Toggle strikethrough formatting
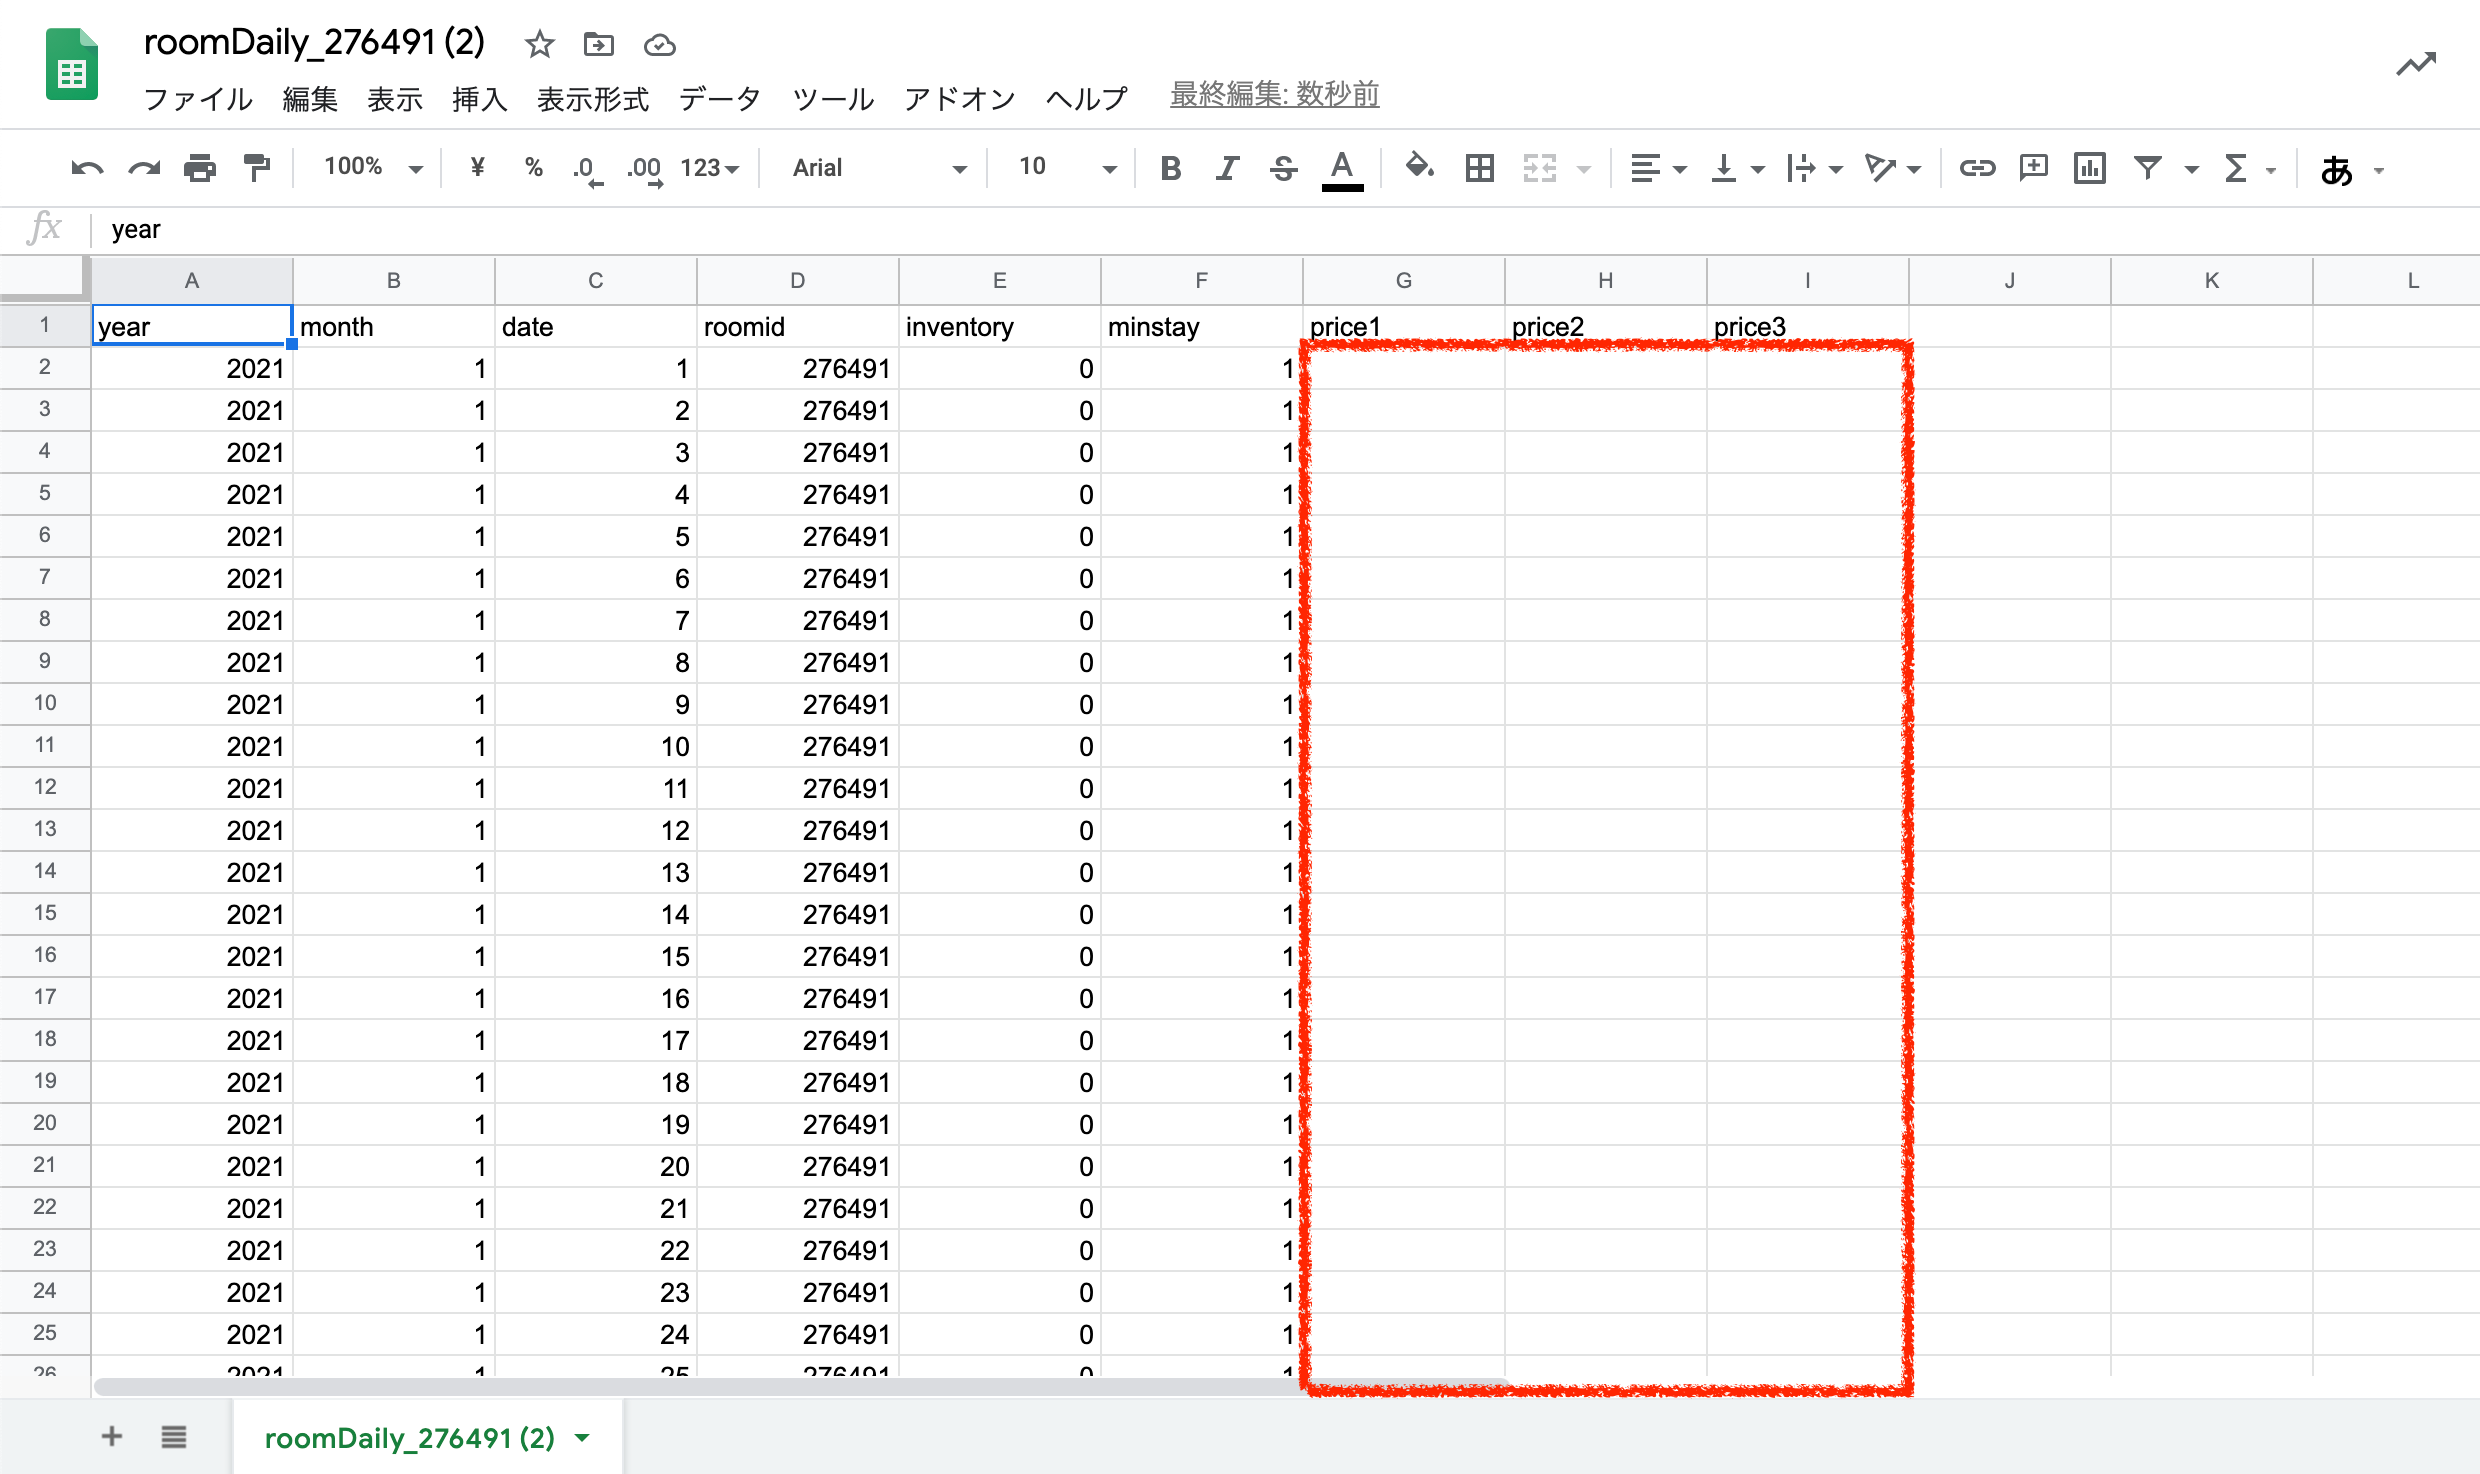The image size is (2480, 1474). pos(1283,168)
